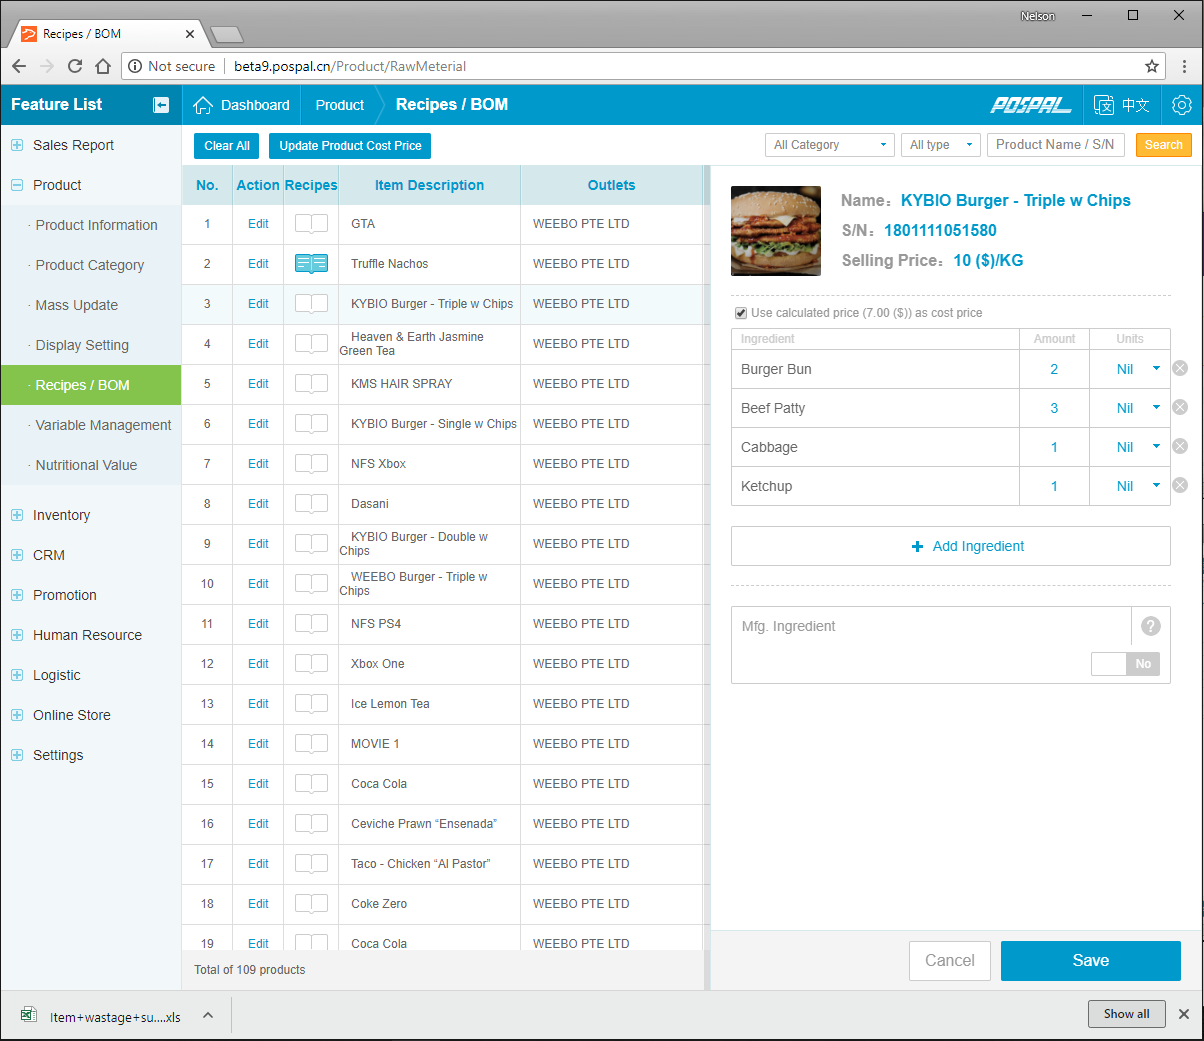Open Nutritional Value in sidebar
This screenshot has width=1204, height=1041.
pyautogui.click(x=86, y=465)
